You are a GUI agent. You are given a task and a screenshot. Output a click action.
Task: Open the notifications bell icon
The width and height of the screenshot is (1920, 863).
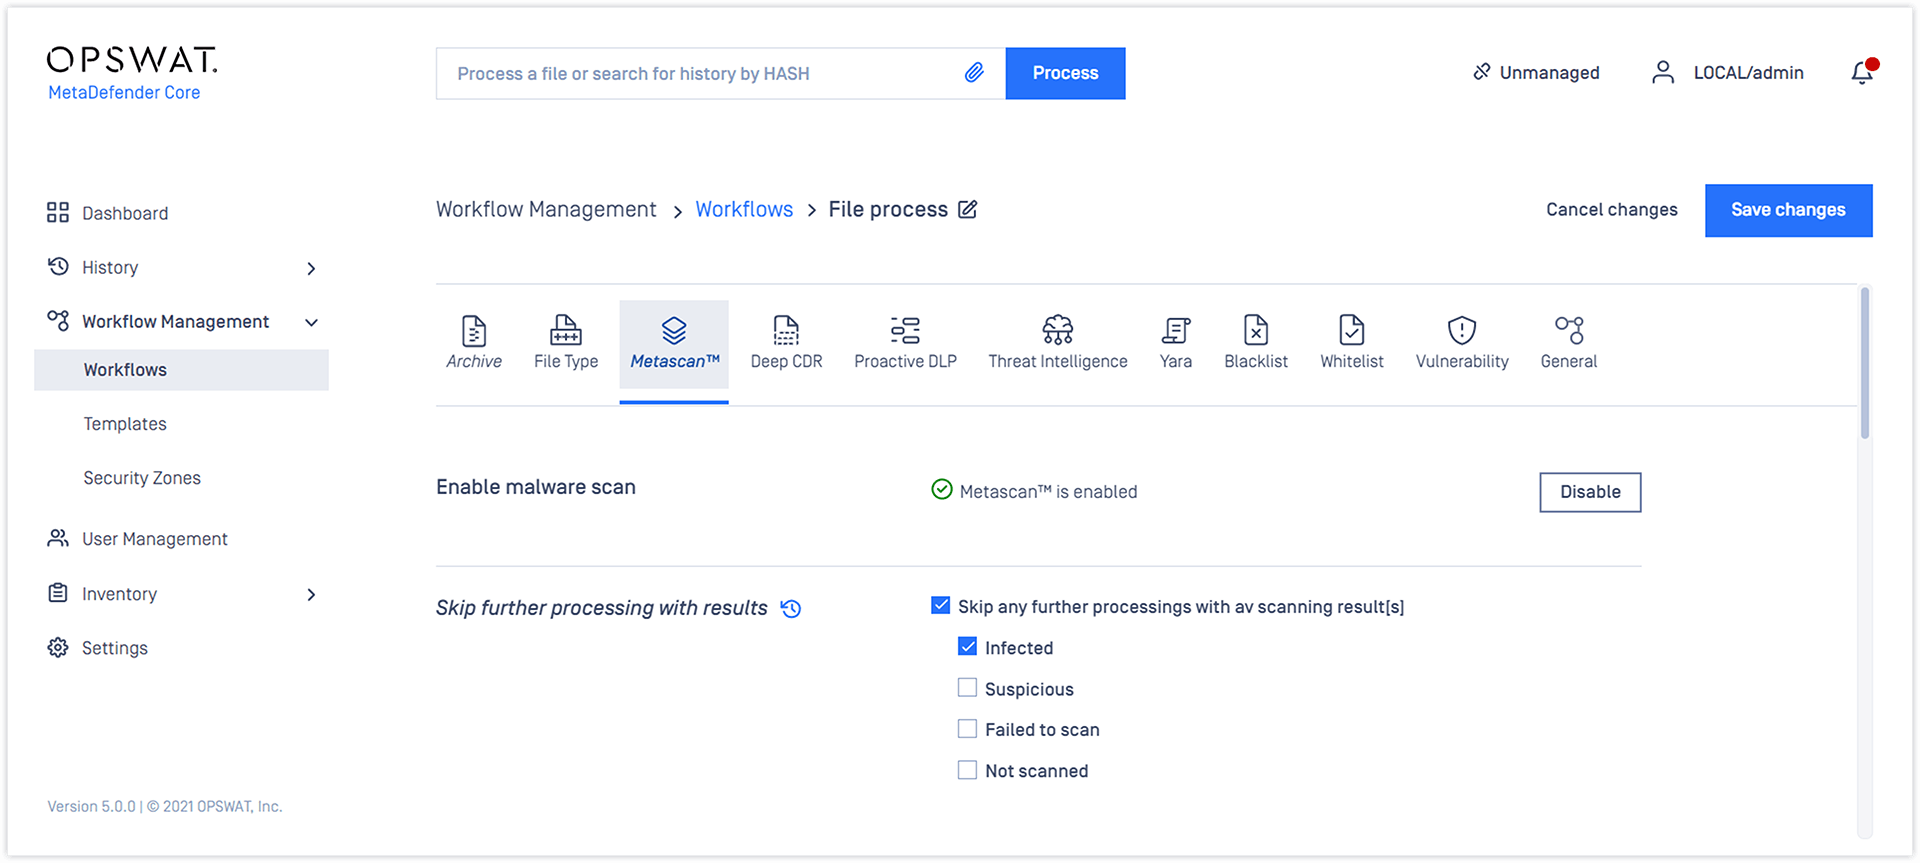click(1862, 73)
